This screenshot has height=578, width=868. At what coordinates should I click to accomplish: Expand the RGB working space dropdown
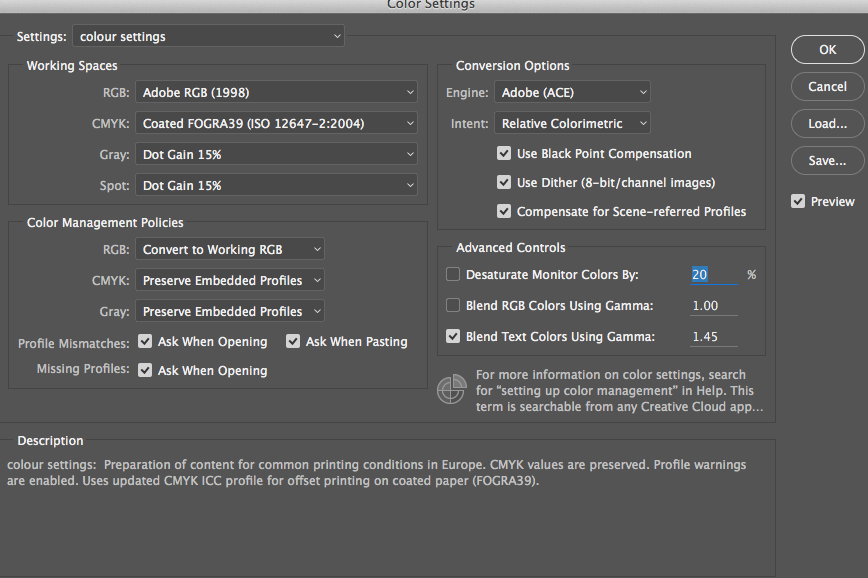coord(276,93)
